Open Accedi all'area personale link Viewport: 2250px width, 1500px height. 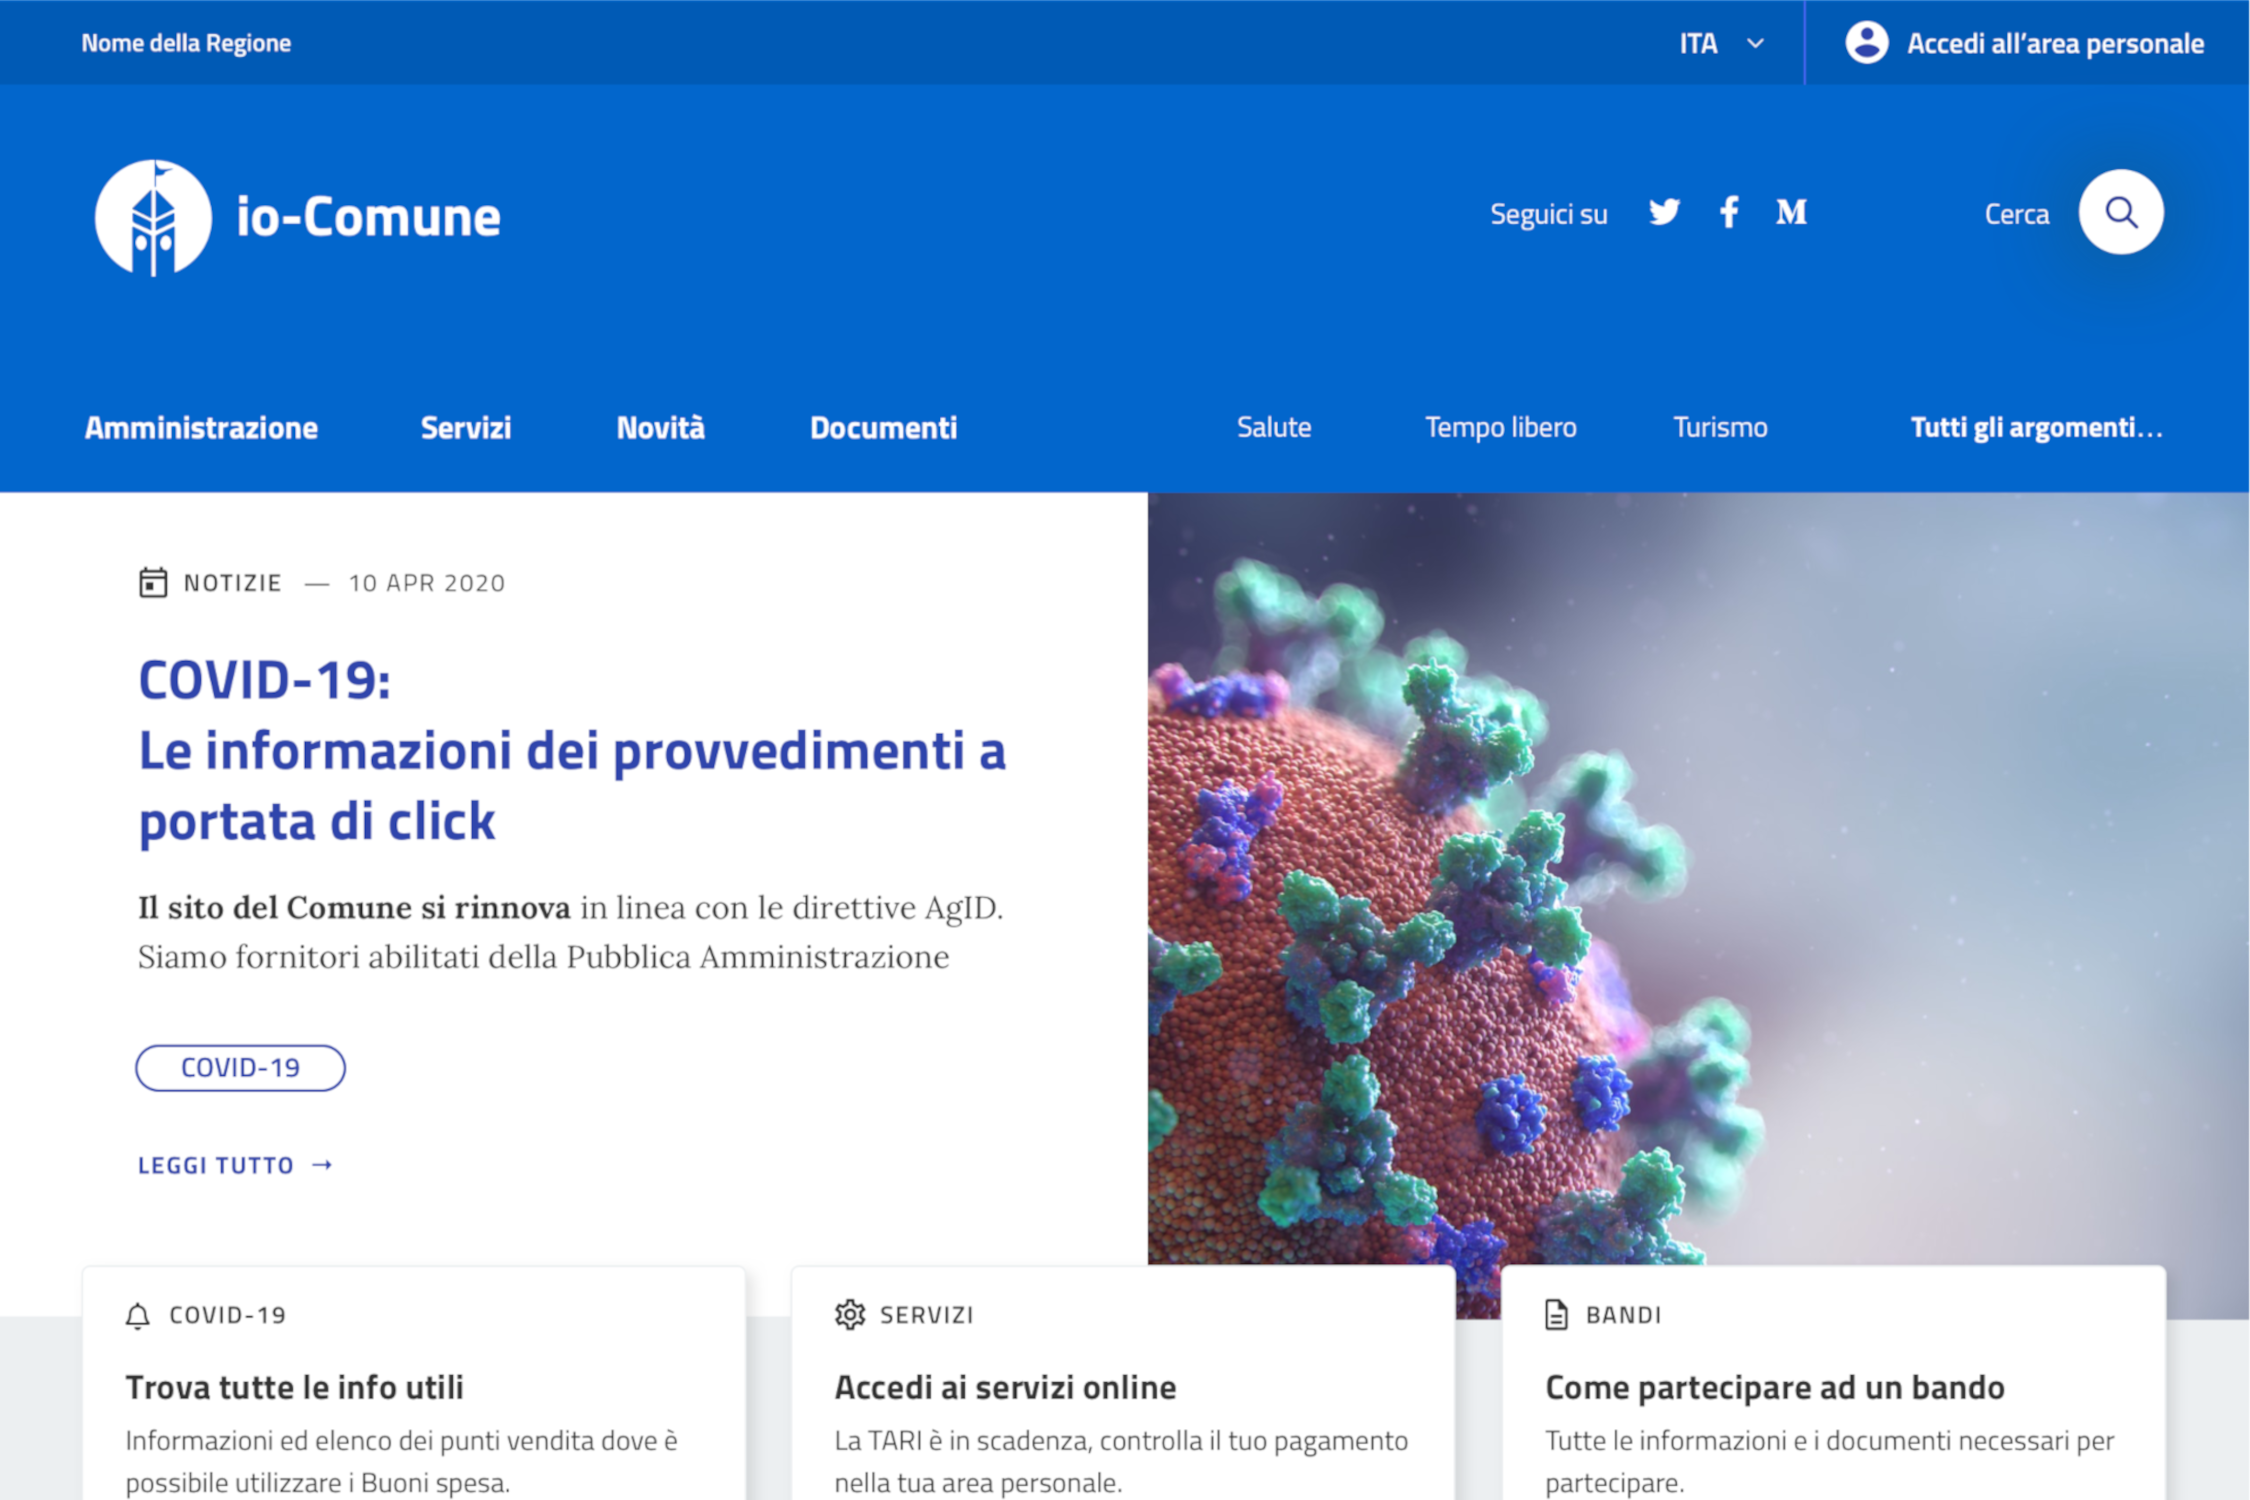(x=2055, y=43)
